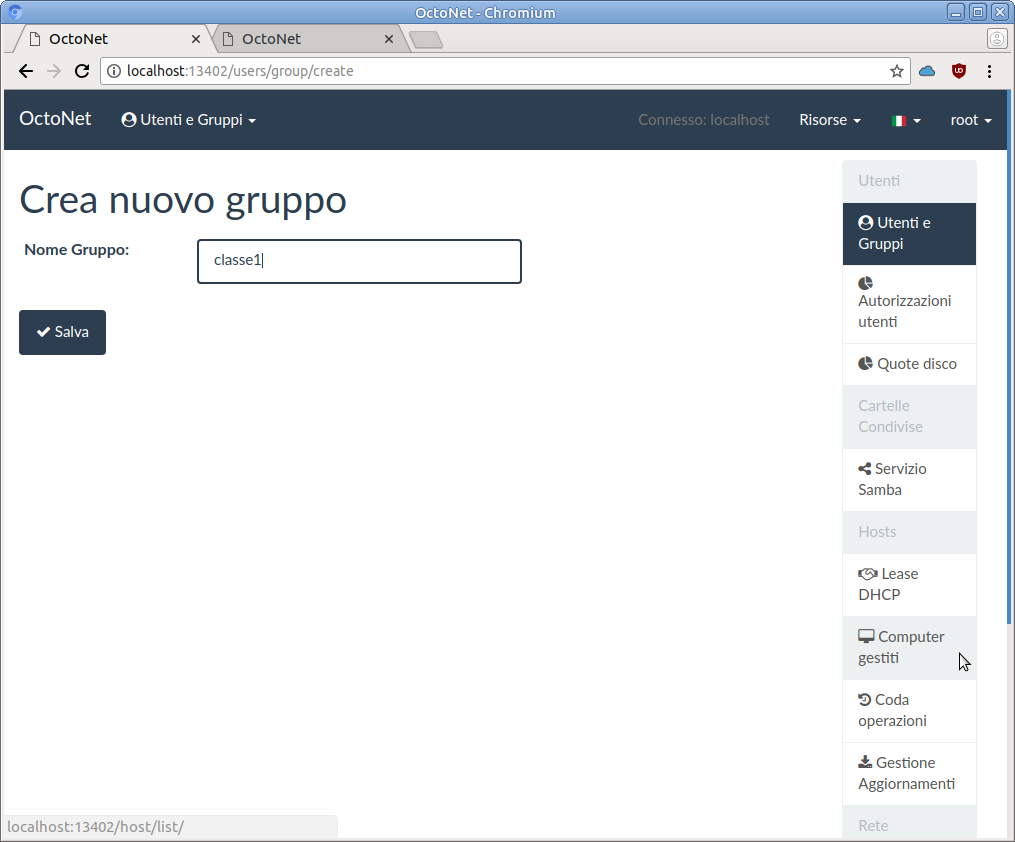The image size is (1015, 842).
Task: Click the user icon in navbar Utenti e Gruppi
Action: [x=129, y=120]
